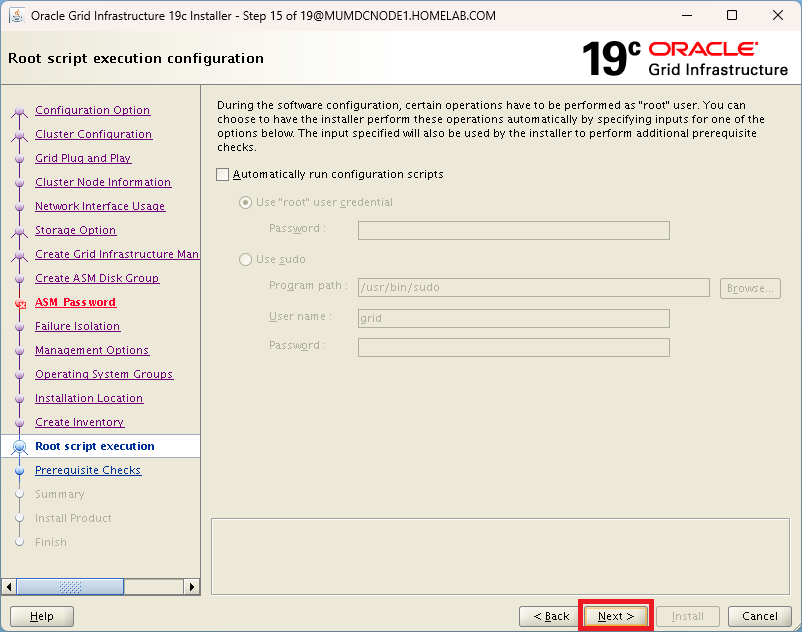Click the Back button

point(550,616)
